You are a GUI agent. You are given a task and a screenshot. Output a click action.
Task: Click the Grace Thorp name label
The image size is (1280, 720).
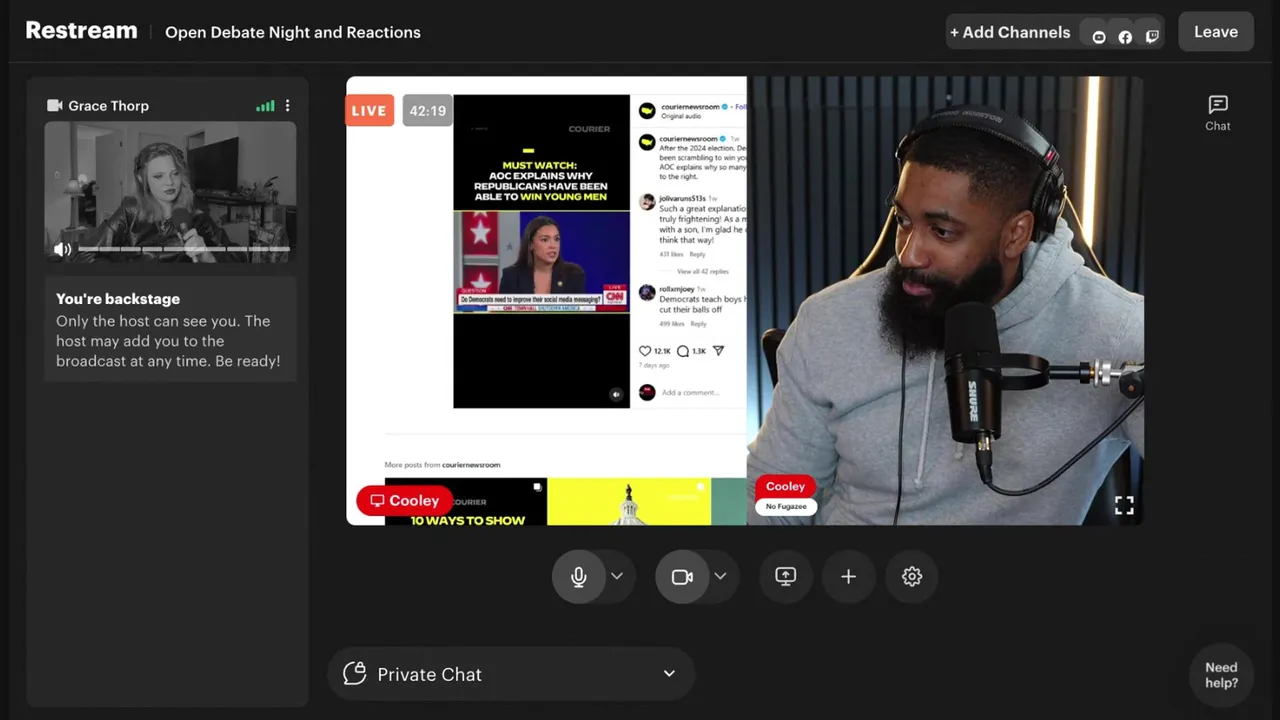point(108,105)
